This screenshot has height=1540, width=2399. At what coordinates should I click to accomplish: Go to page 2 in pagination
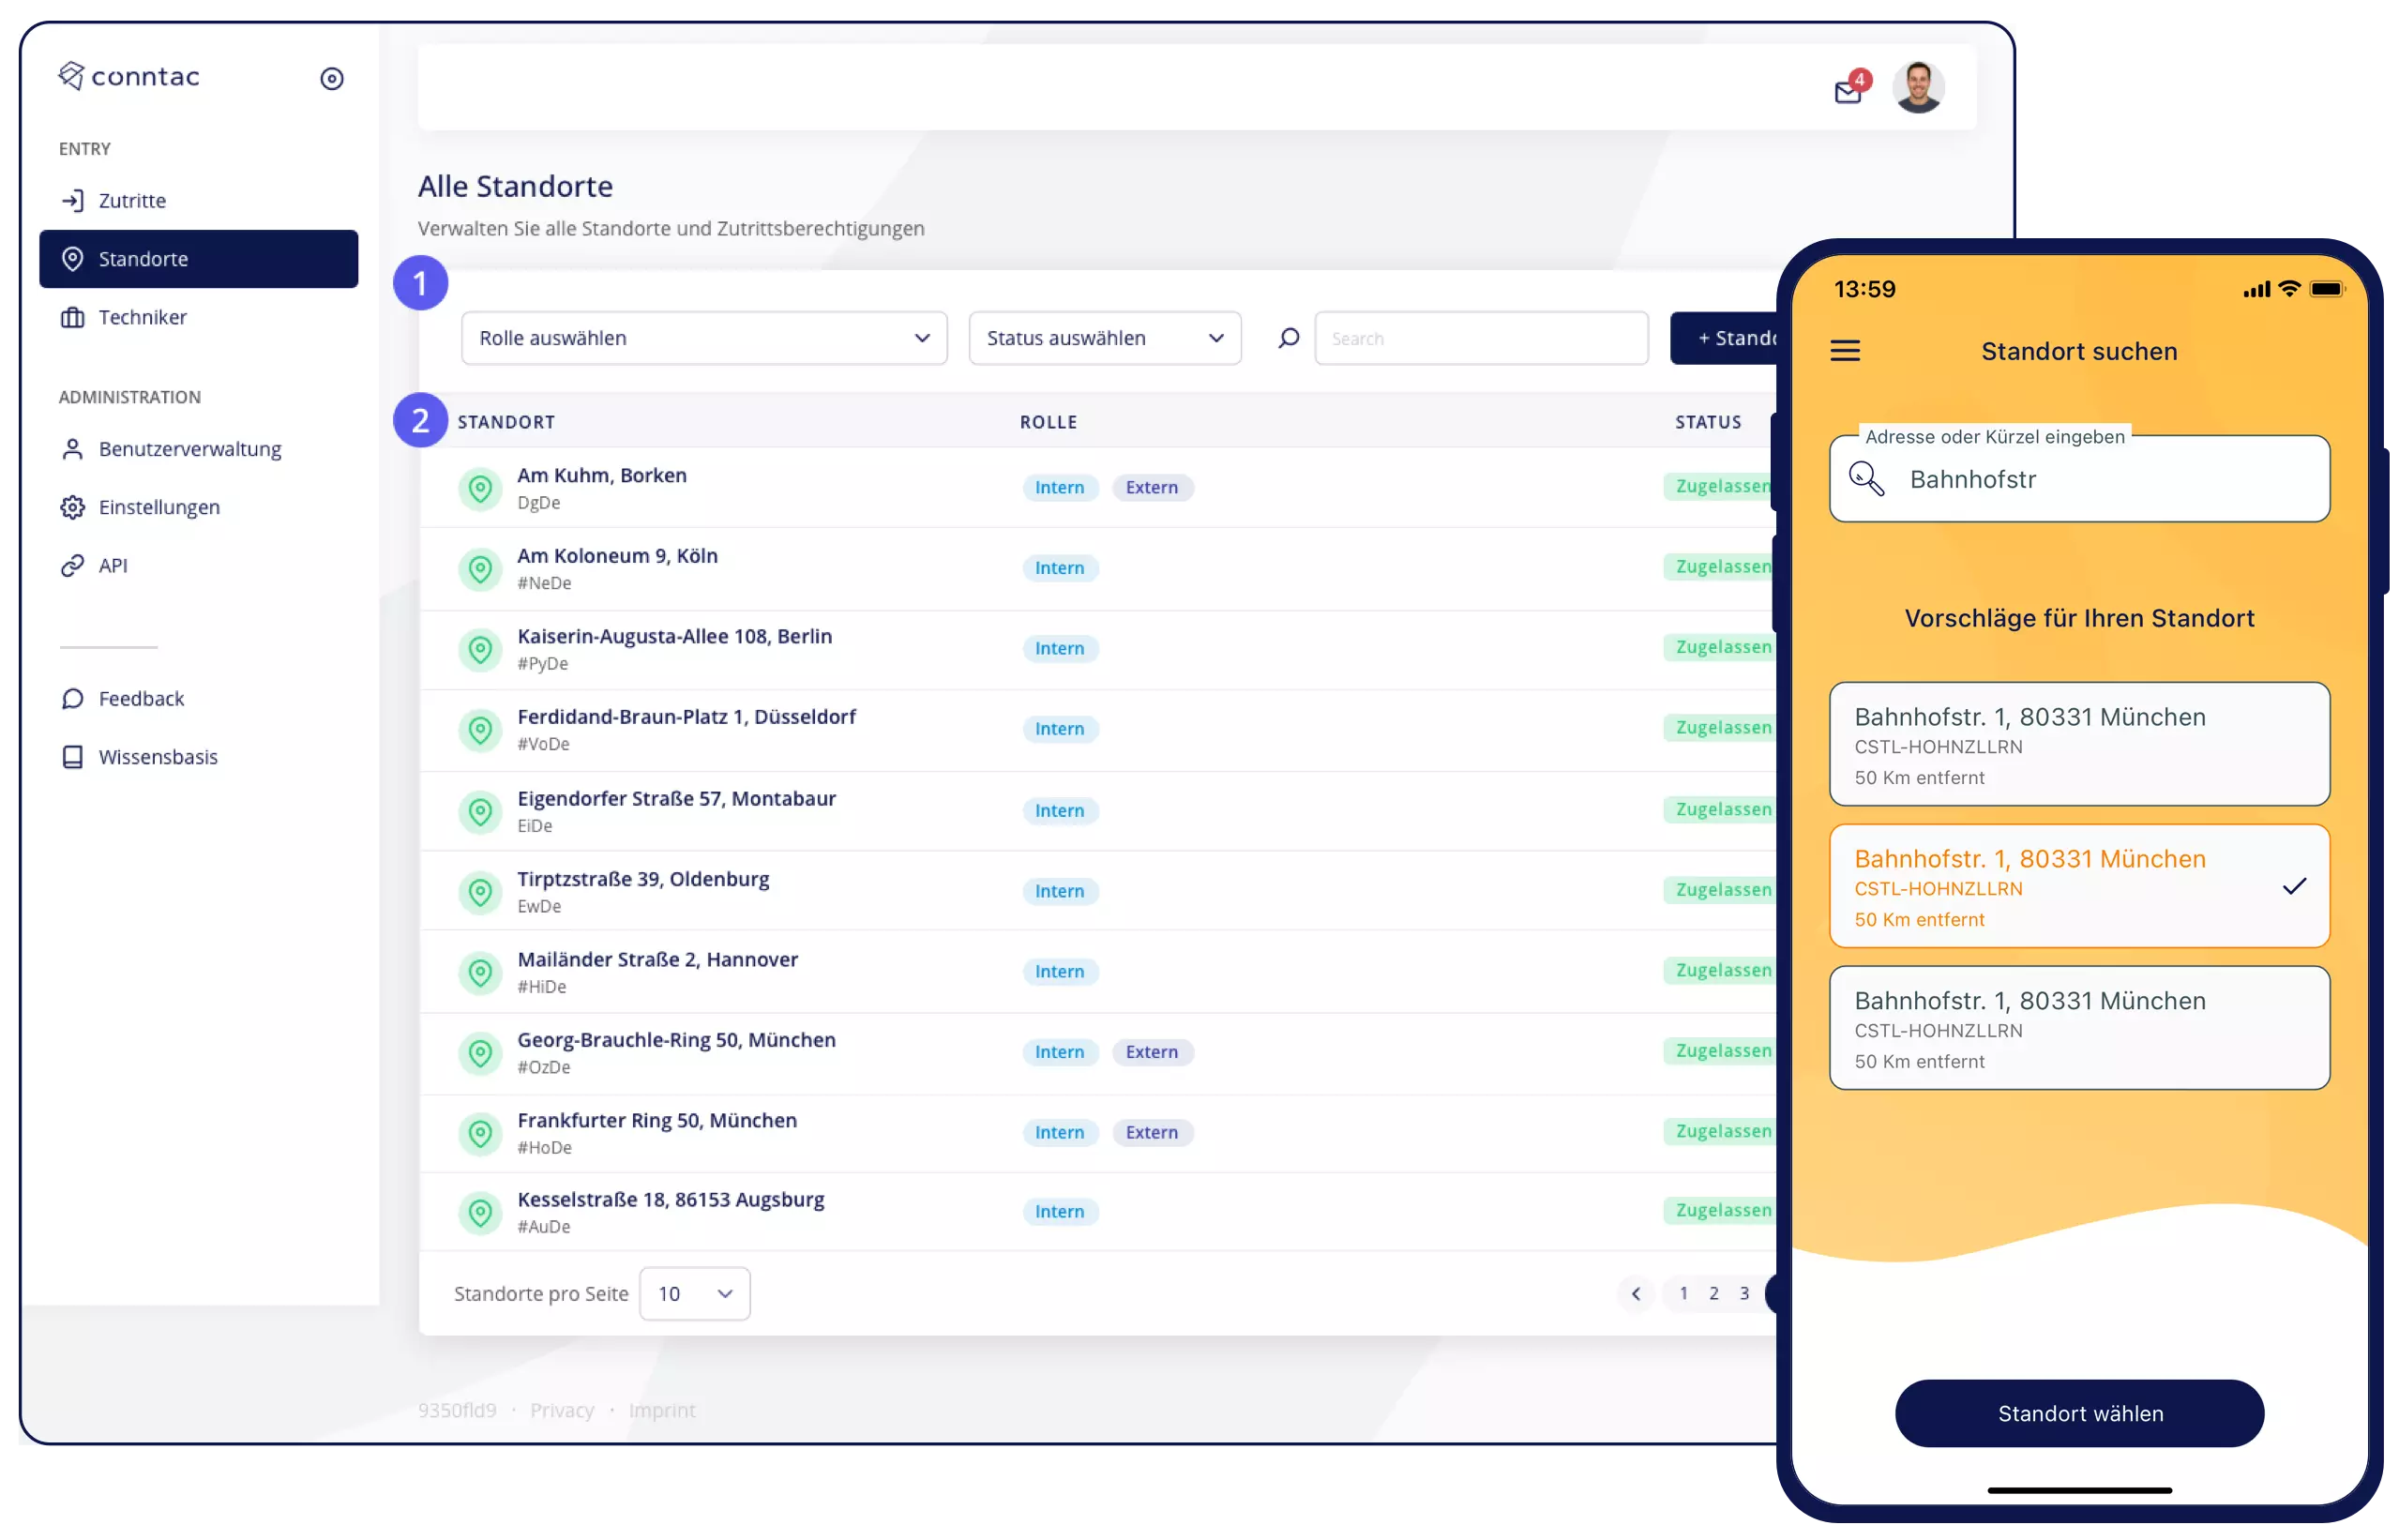pos(1714,1293)
